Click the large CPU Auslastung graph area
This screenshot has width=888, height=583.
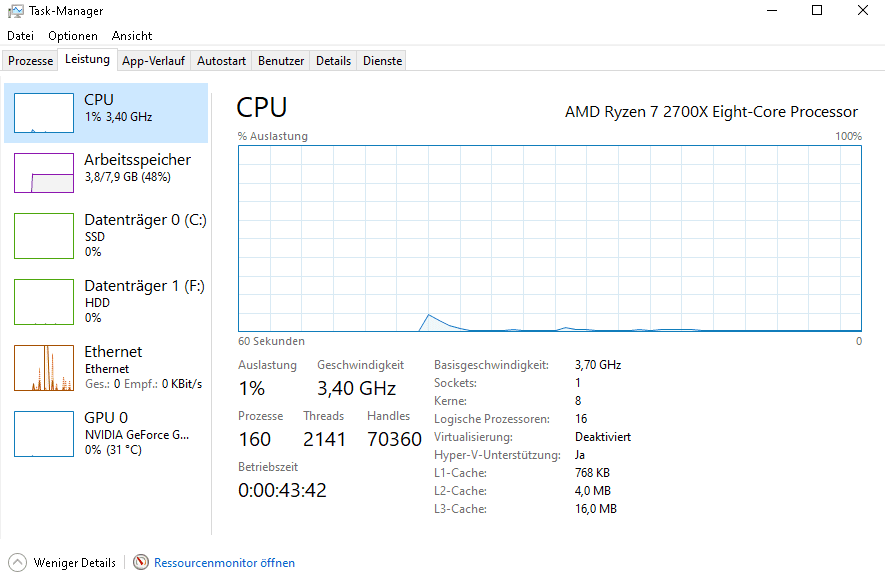[550, 239]
